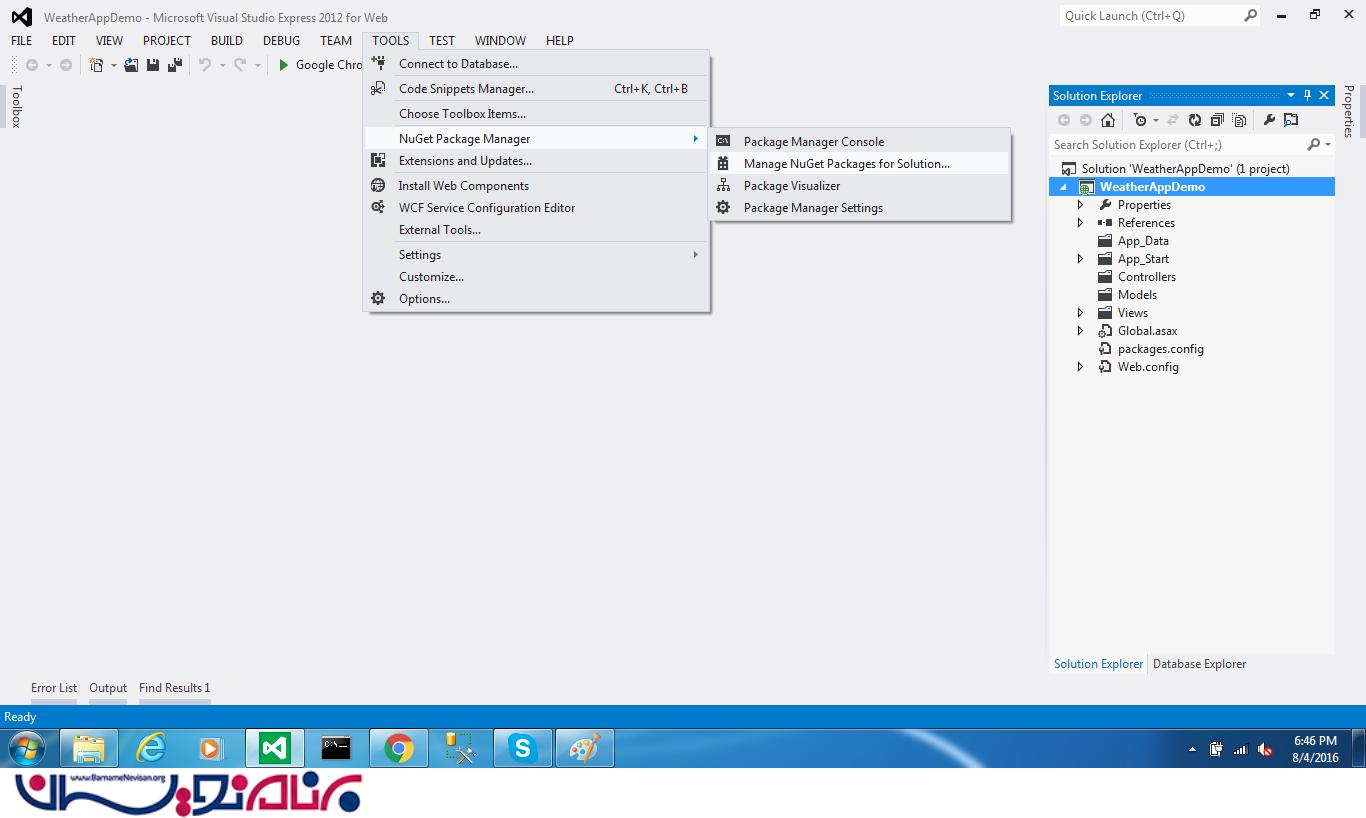Click Collapse All icon in Solution Explorer
This screenshot has height=818, width=1366.
(1217, 120)
